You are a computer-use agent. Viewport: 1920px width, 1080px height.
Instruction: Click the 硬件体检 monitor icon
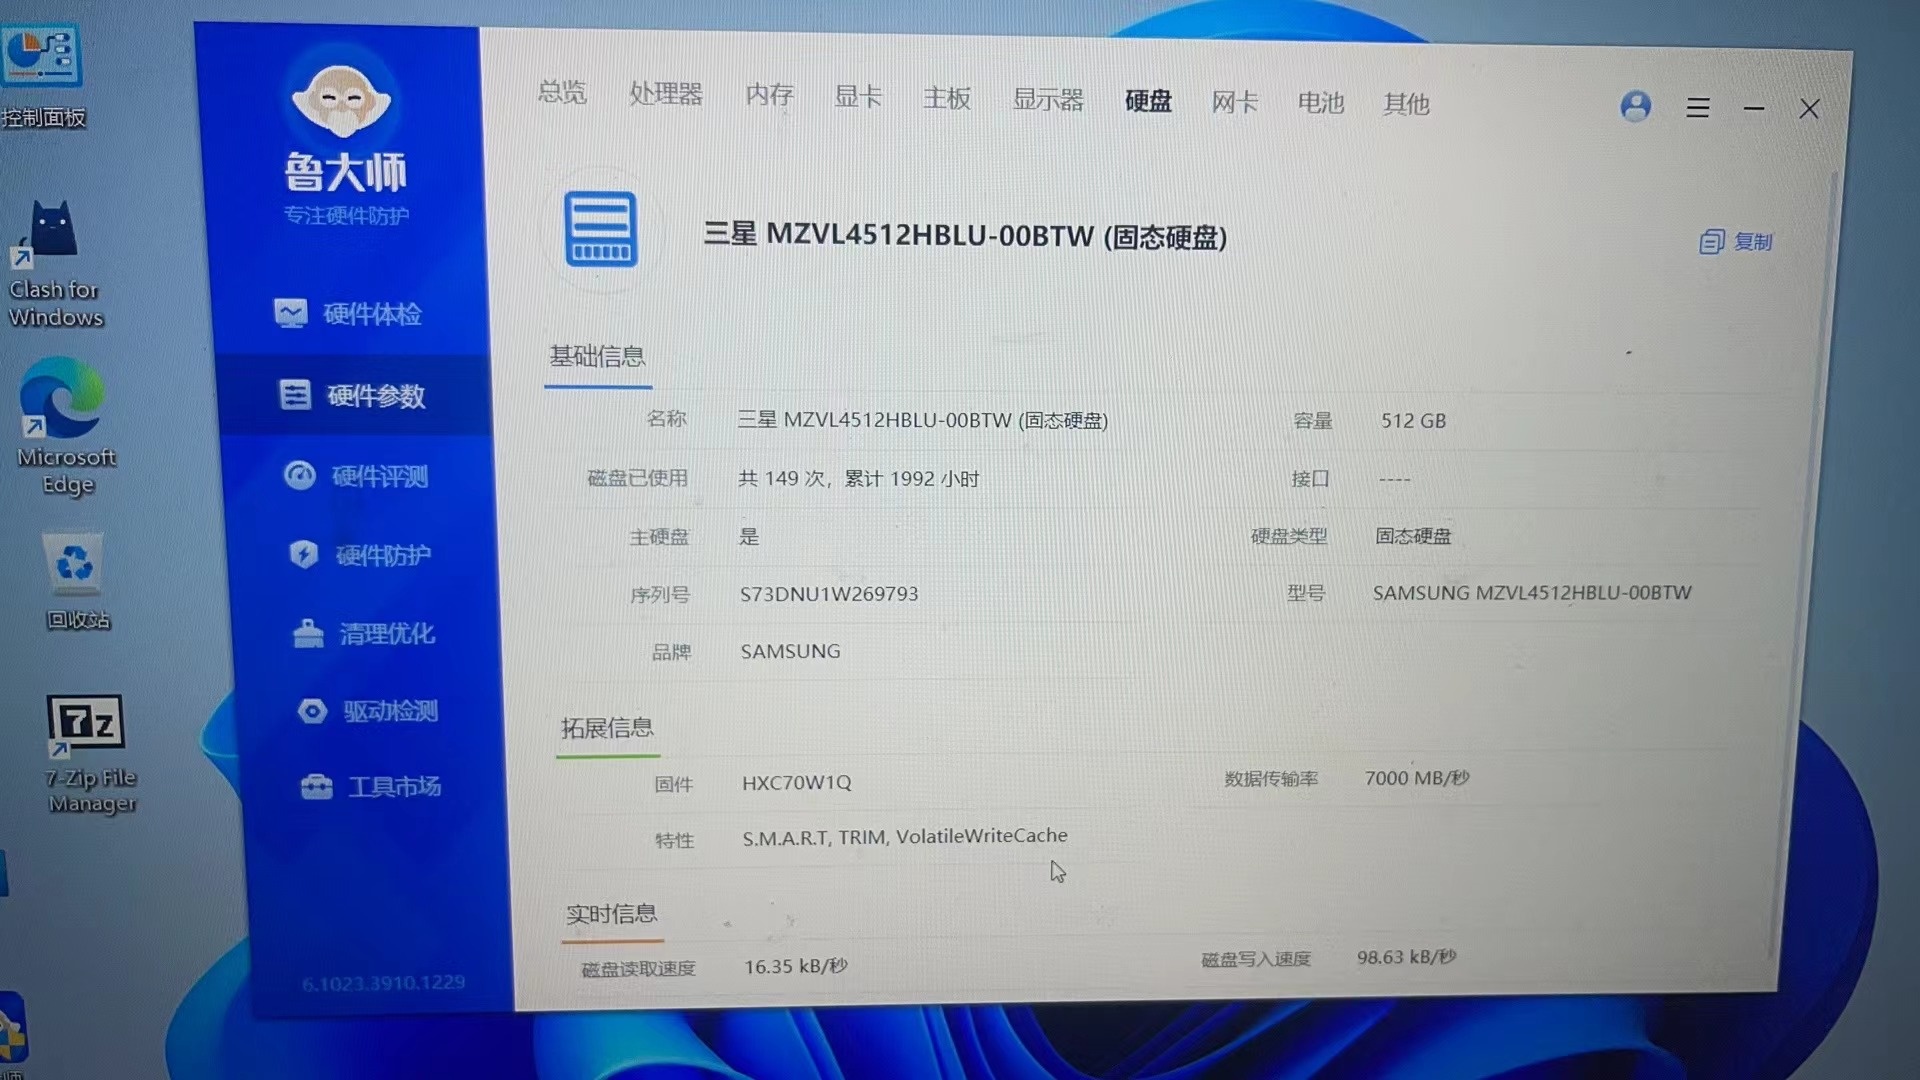291,313
